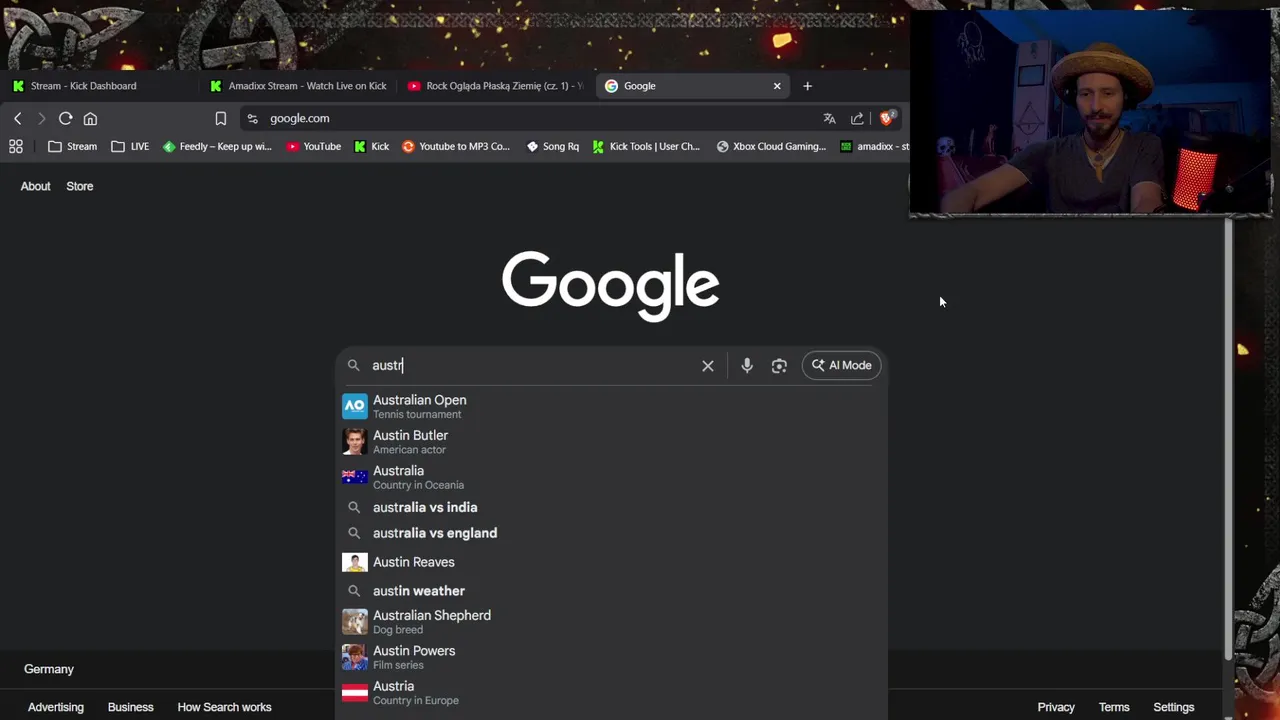1280x720 pixels.
Task: Click the page vertical scrollbar
Action: (1229, 440)
